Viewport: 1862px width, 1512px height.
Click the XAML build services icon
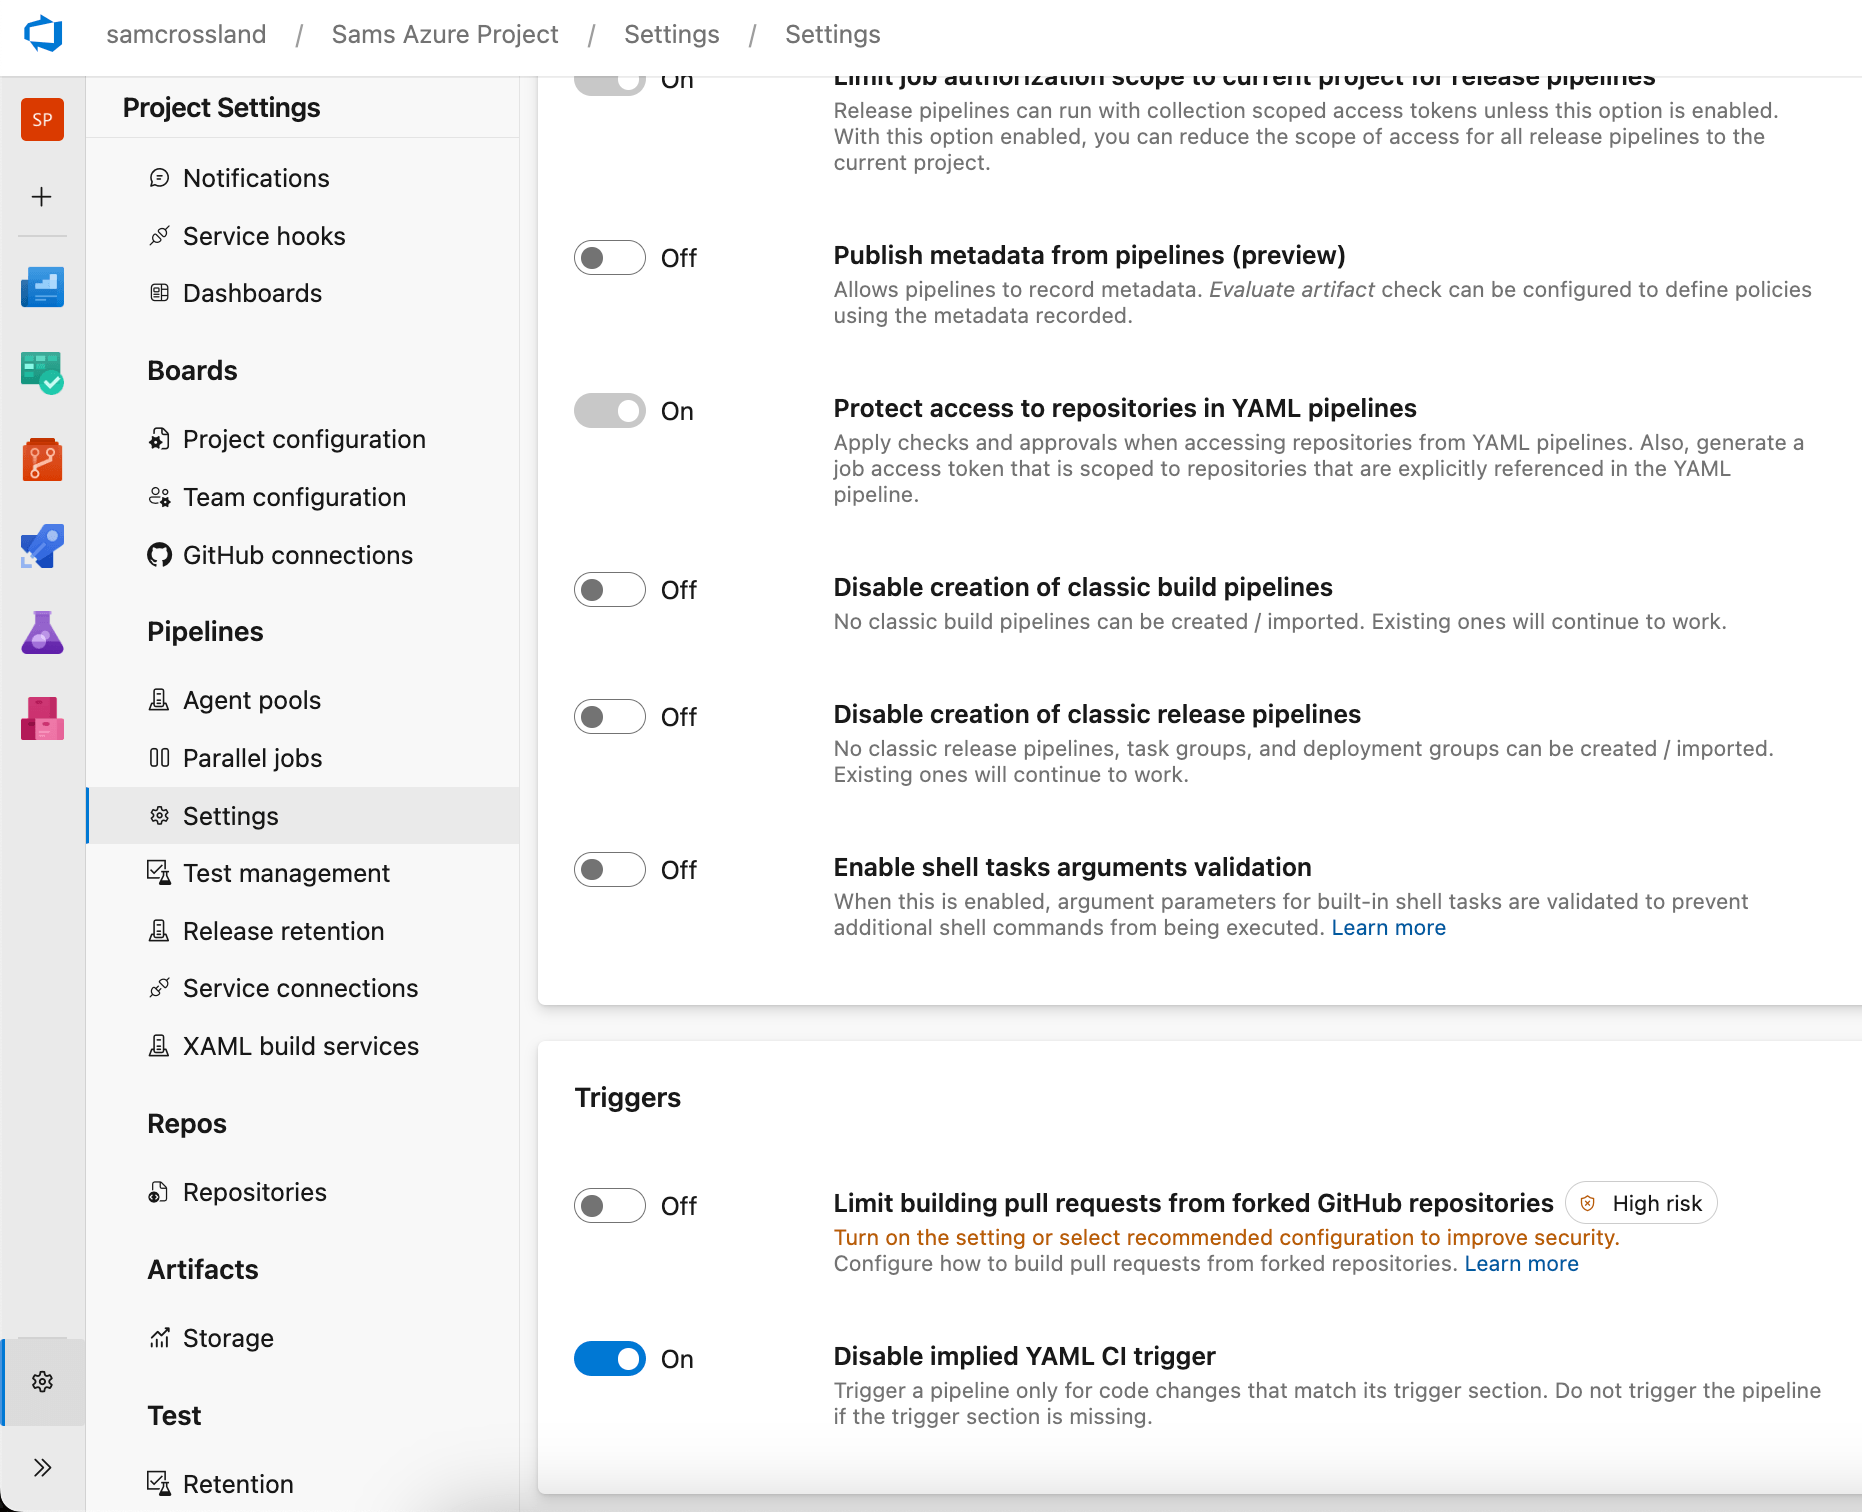[x=159, y=1046]
